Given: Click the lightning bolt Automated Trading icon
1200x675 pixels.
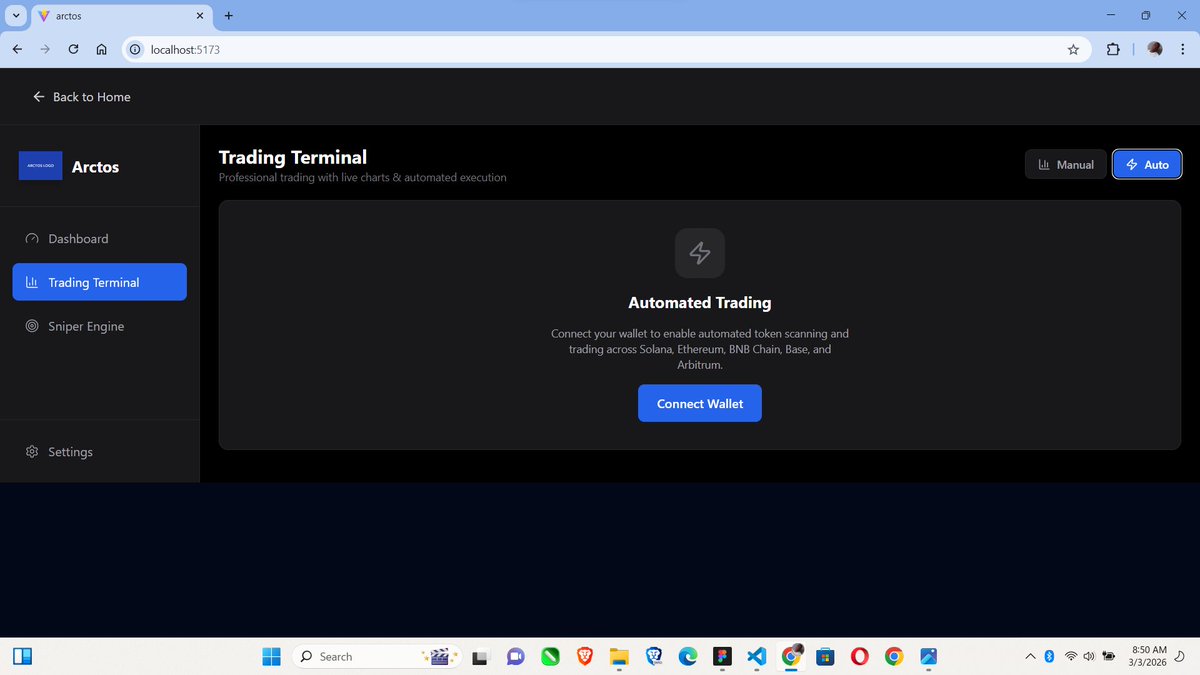Looking at the screenshot, I should (x=700, y=253).
